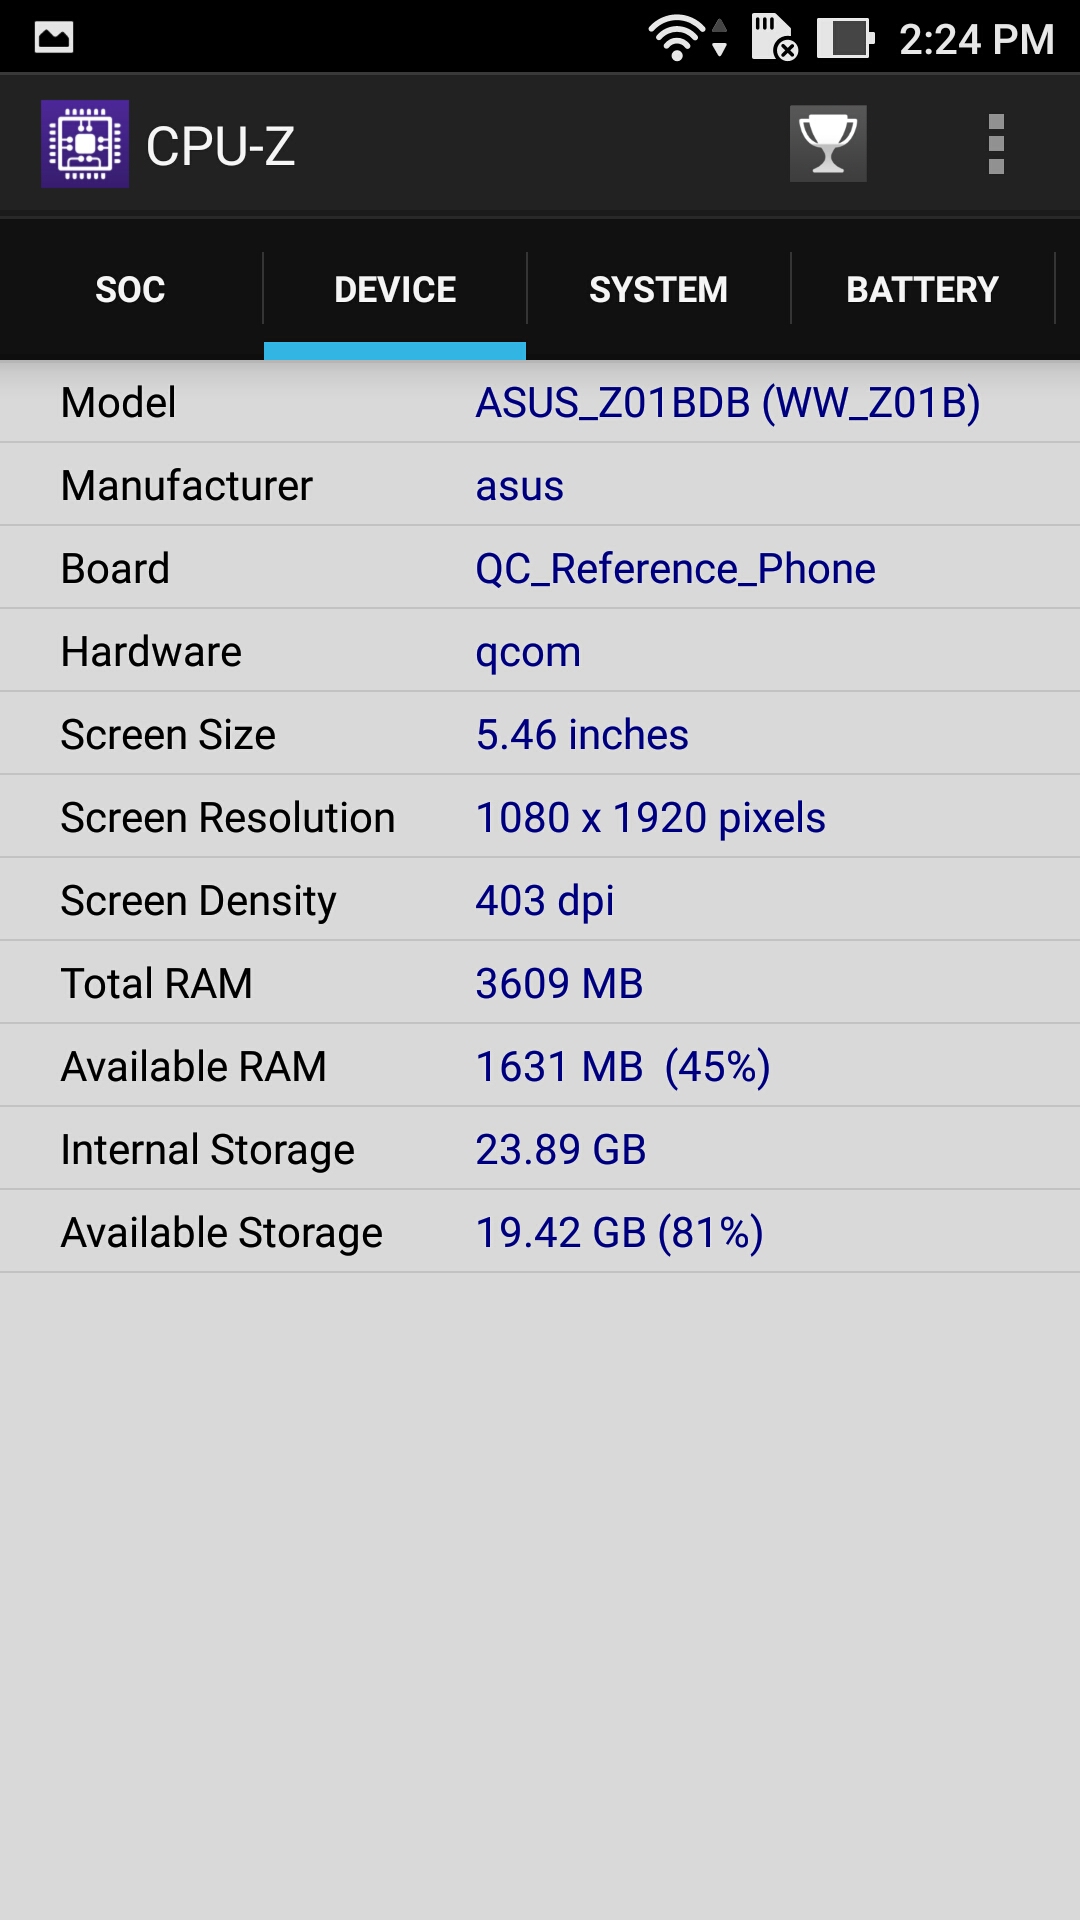Tap the clock showing 2:24 PM

[x=976, y=40]
